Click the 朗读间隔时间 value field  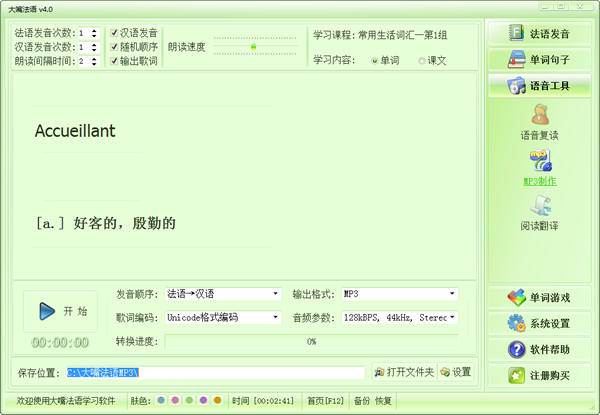(84, 61)
